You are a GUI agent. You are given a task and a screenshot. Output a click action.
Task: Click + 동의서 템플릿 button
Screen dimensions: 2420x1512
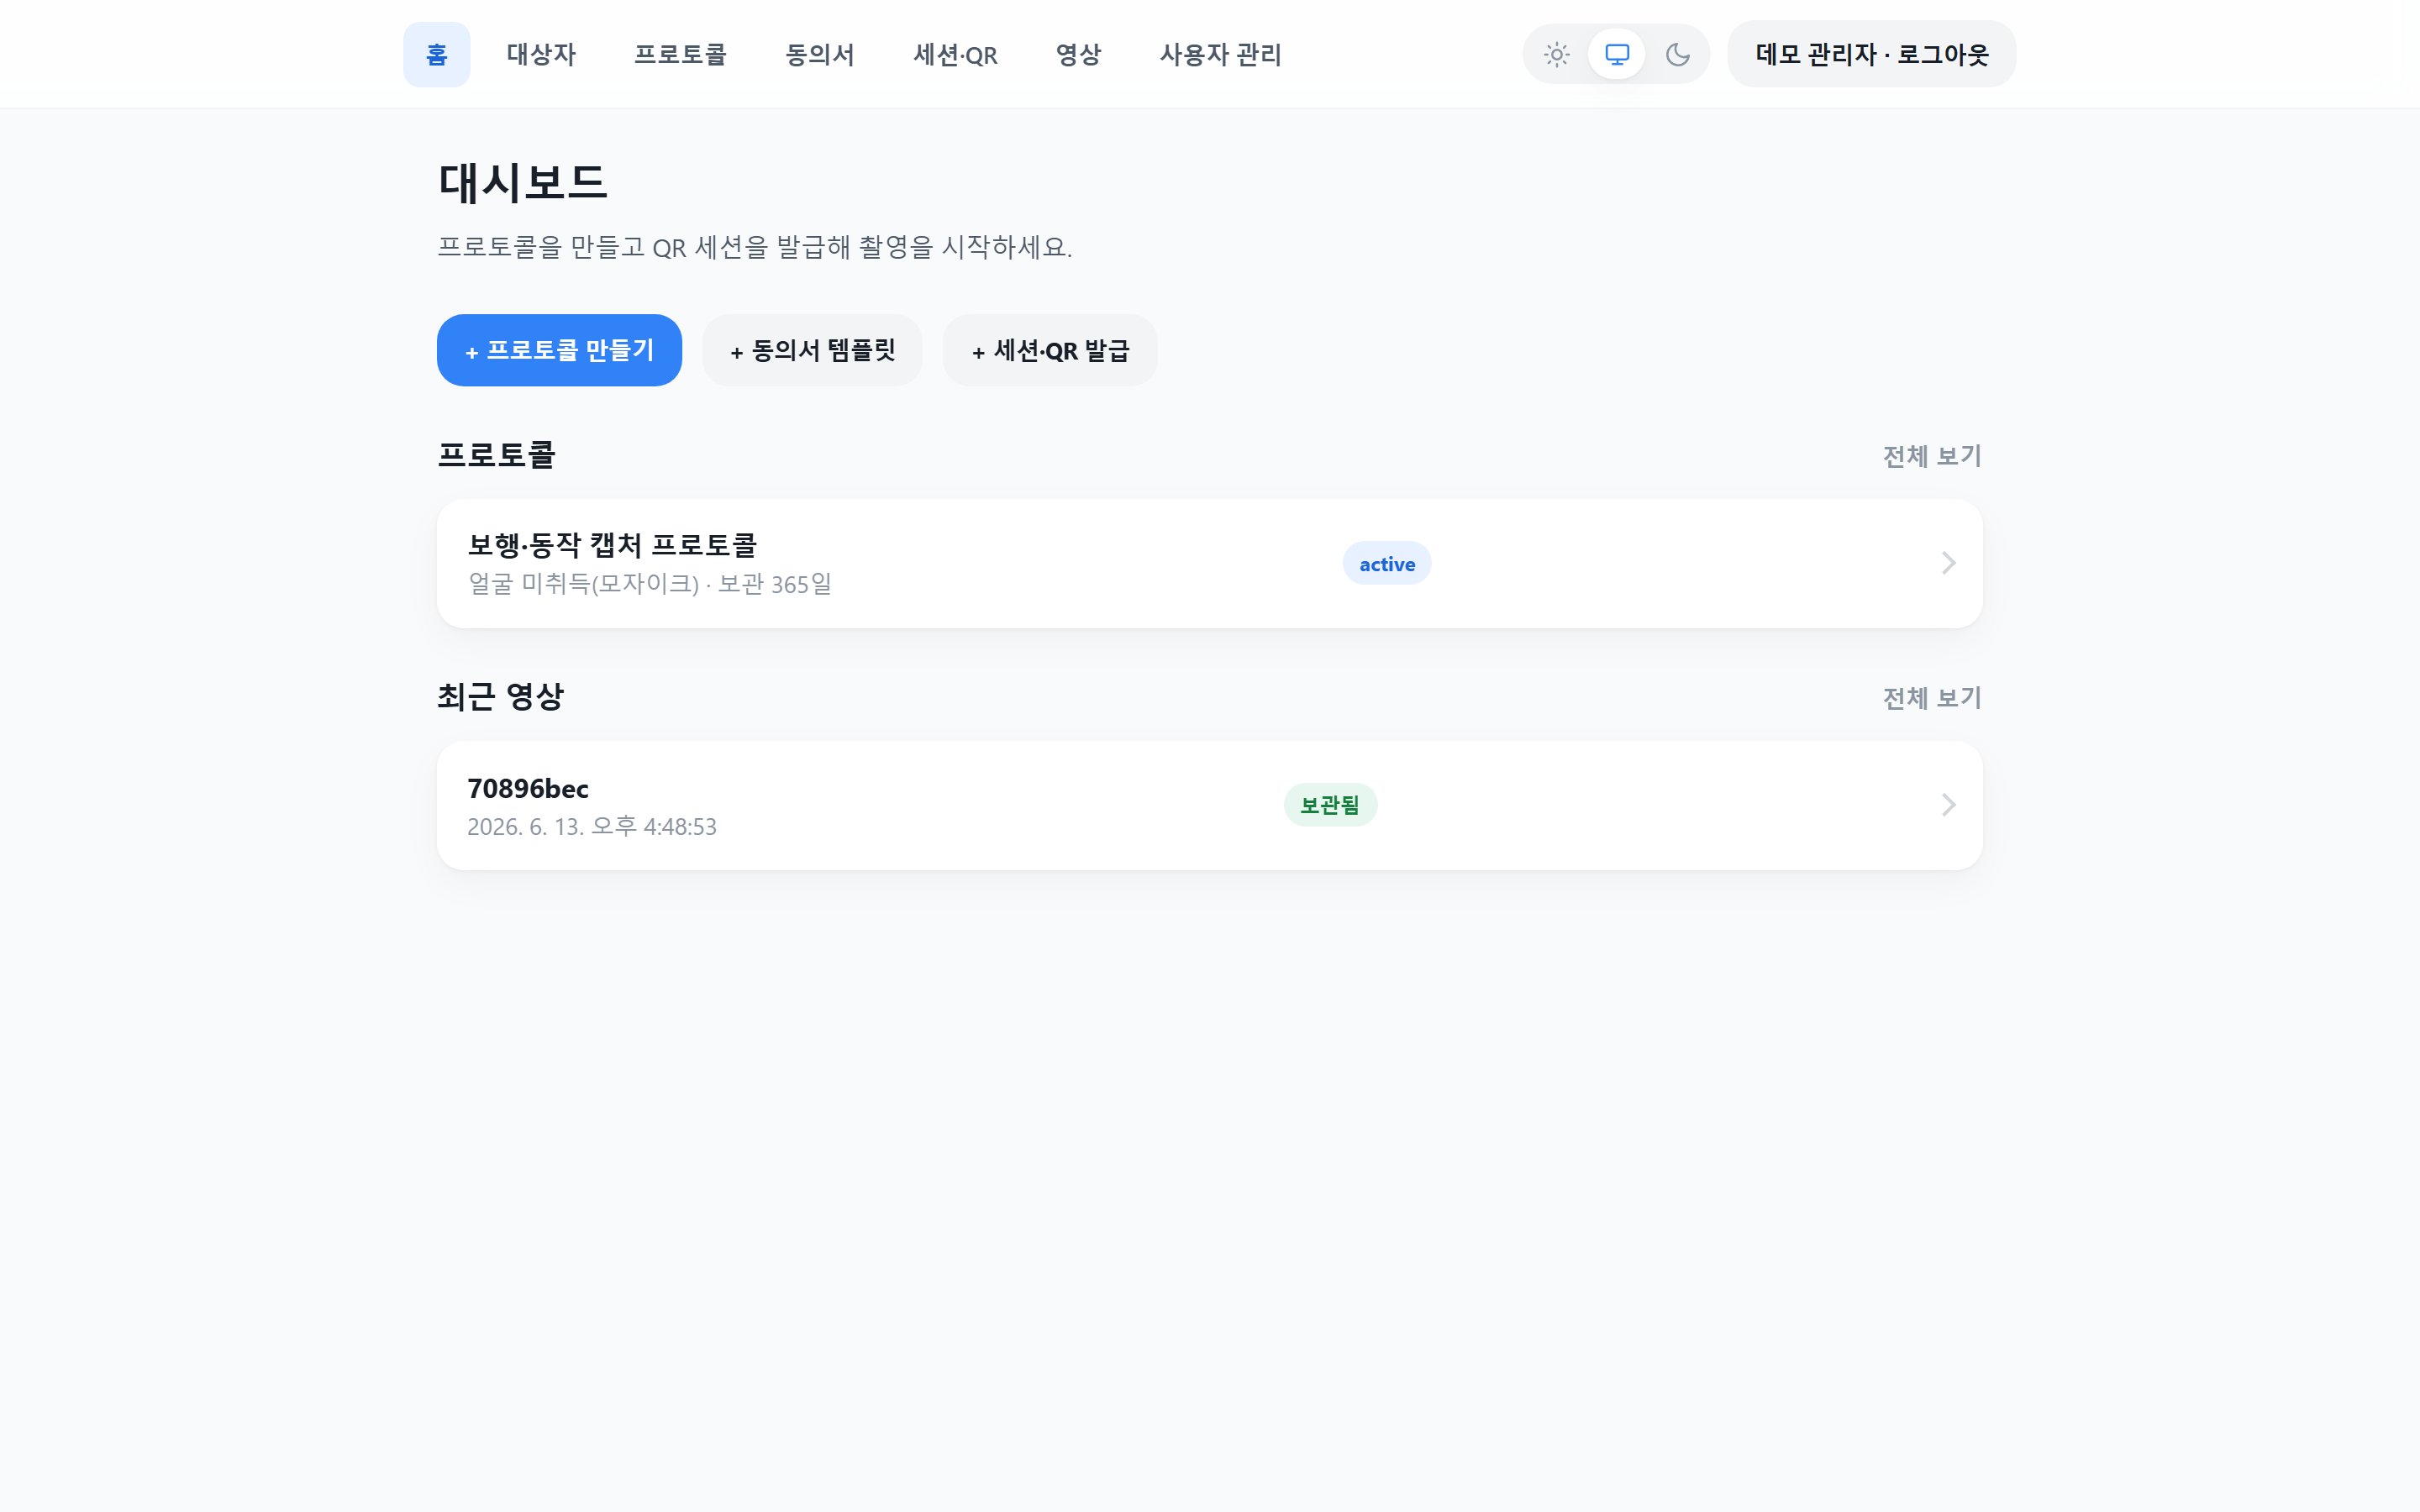[x=812, y=350]
